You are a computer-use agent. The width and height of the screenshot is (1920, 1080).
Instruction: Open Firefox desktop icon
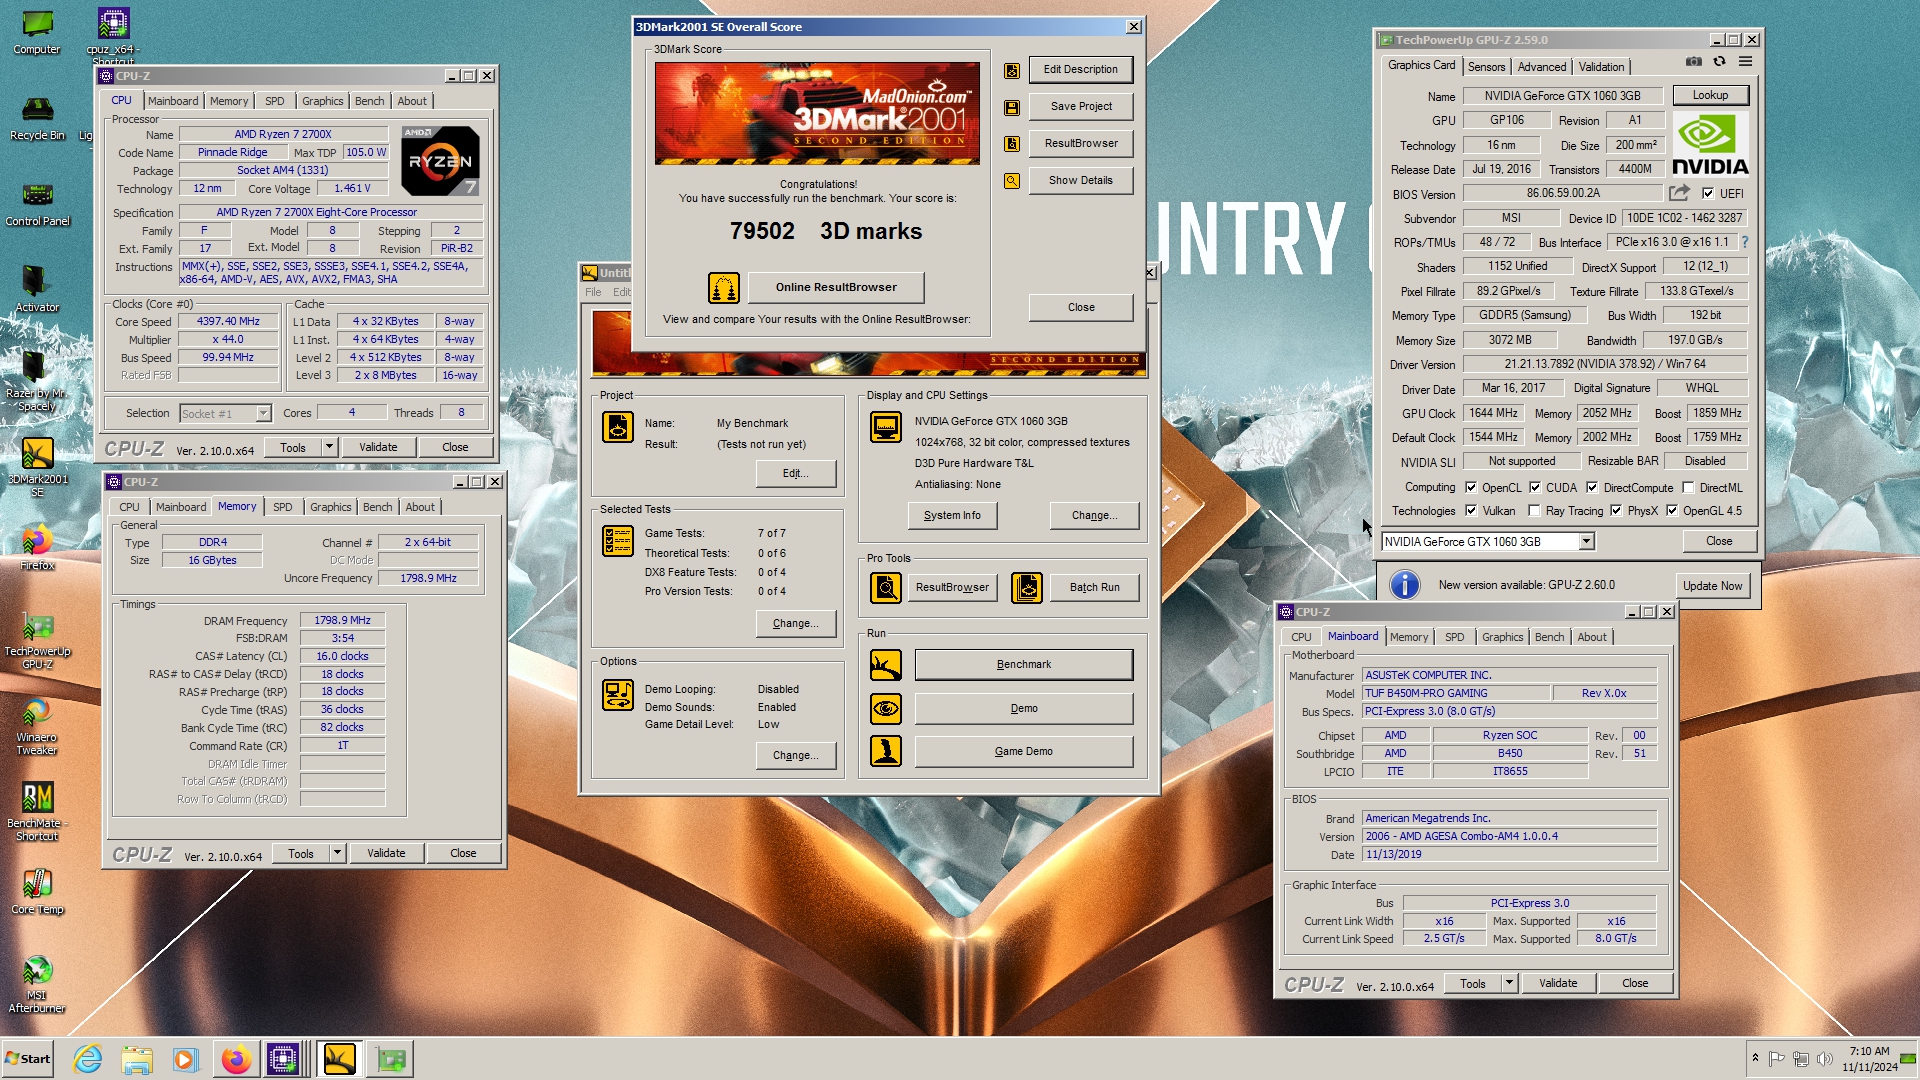click(37, 547)
